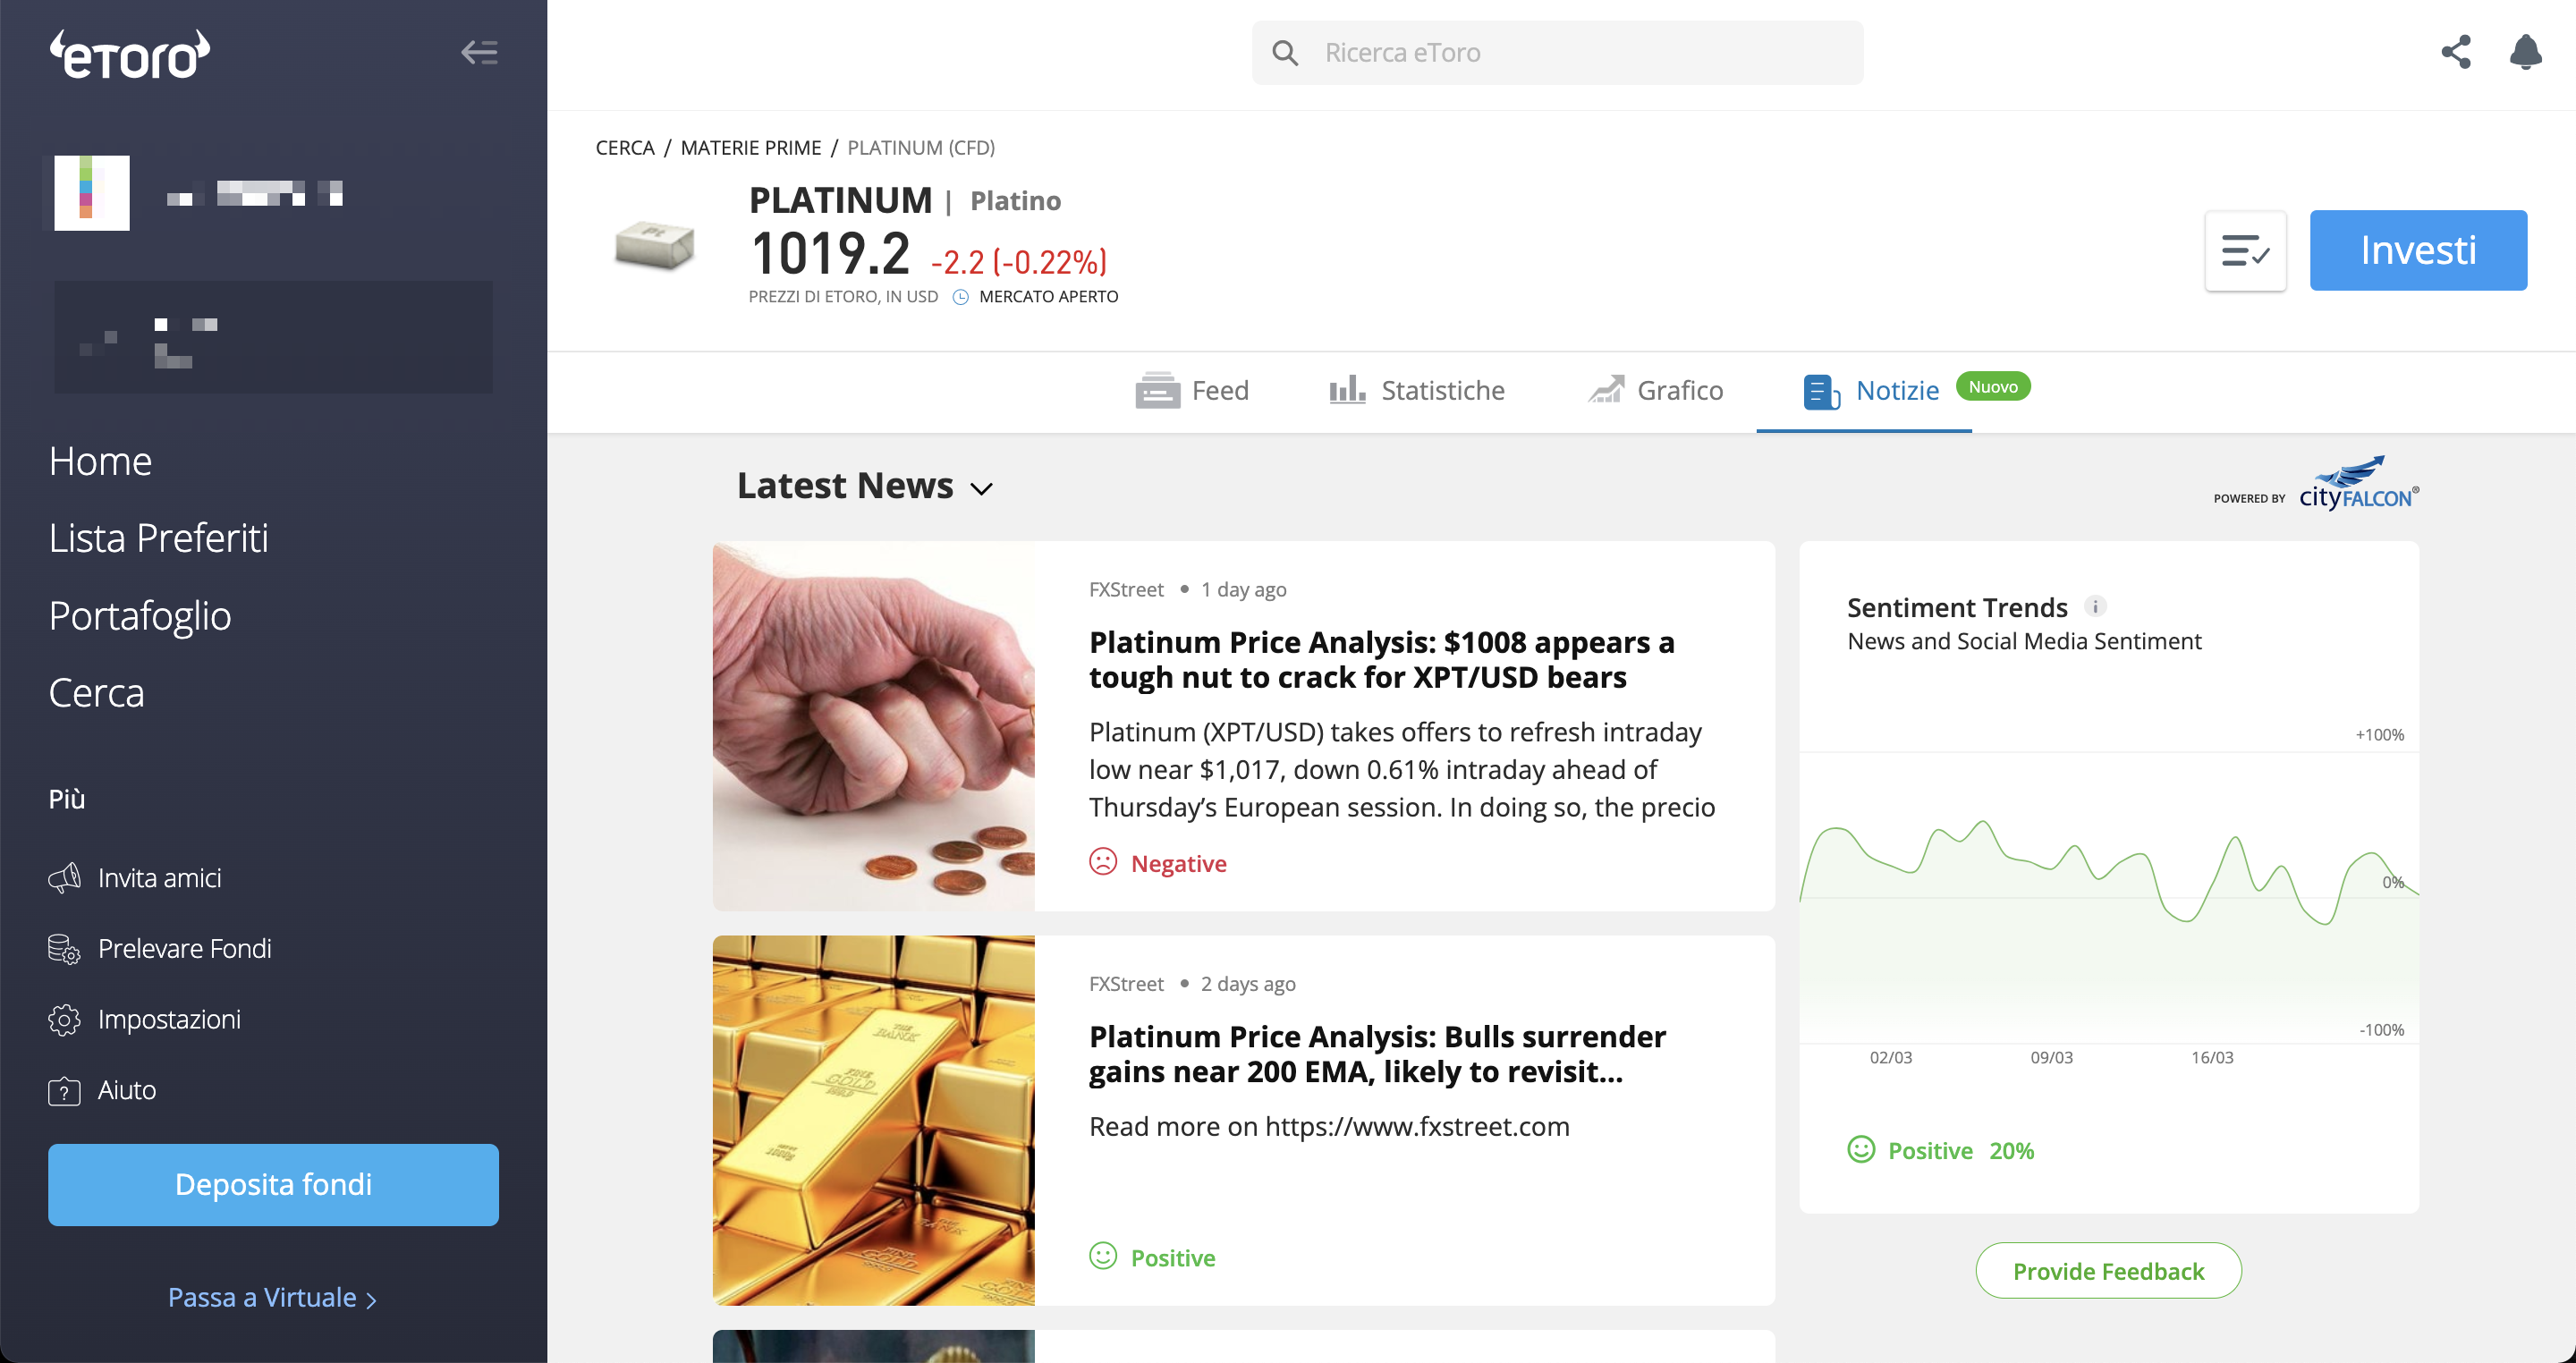Open the Invita amici menu item

point(135,878)
